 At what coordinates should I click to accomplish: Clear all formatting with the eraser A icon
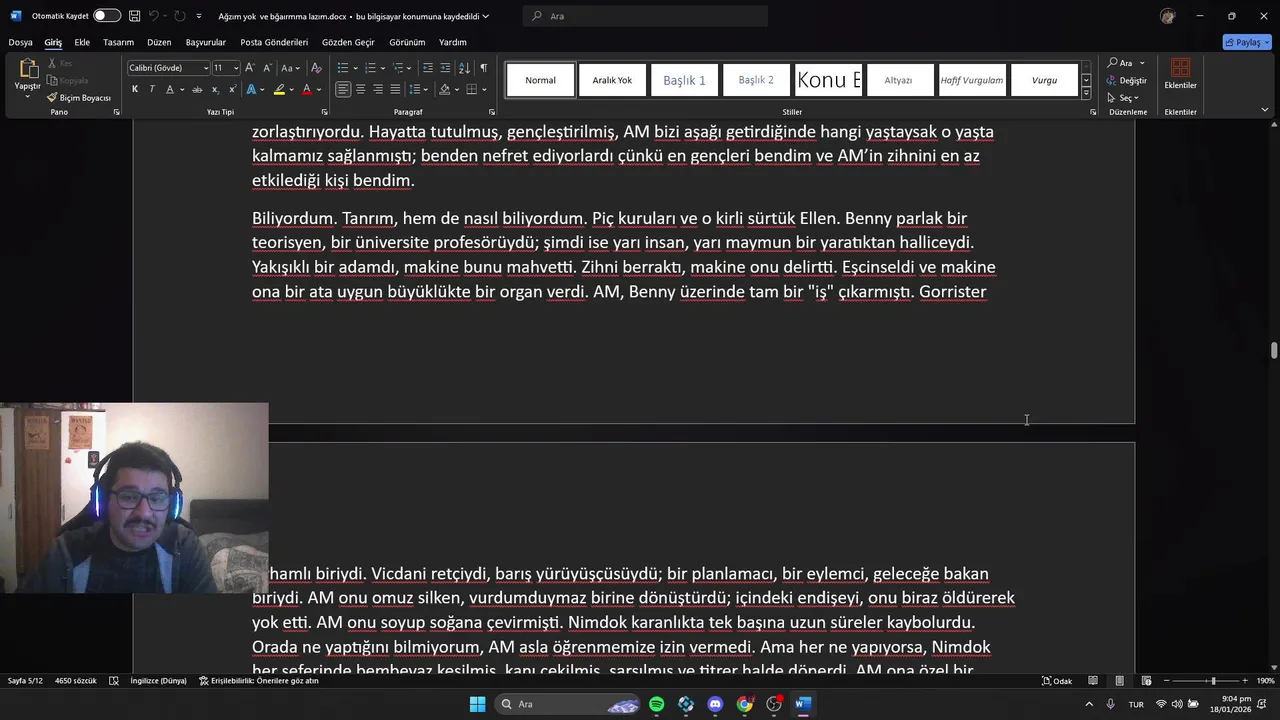pos(316,68)
